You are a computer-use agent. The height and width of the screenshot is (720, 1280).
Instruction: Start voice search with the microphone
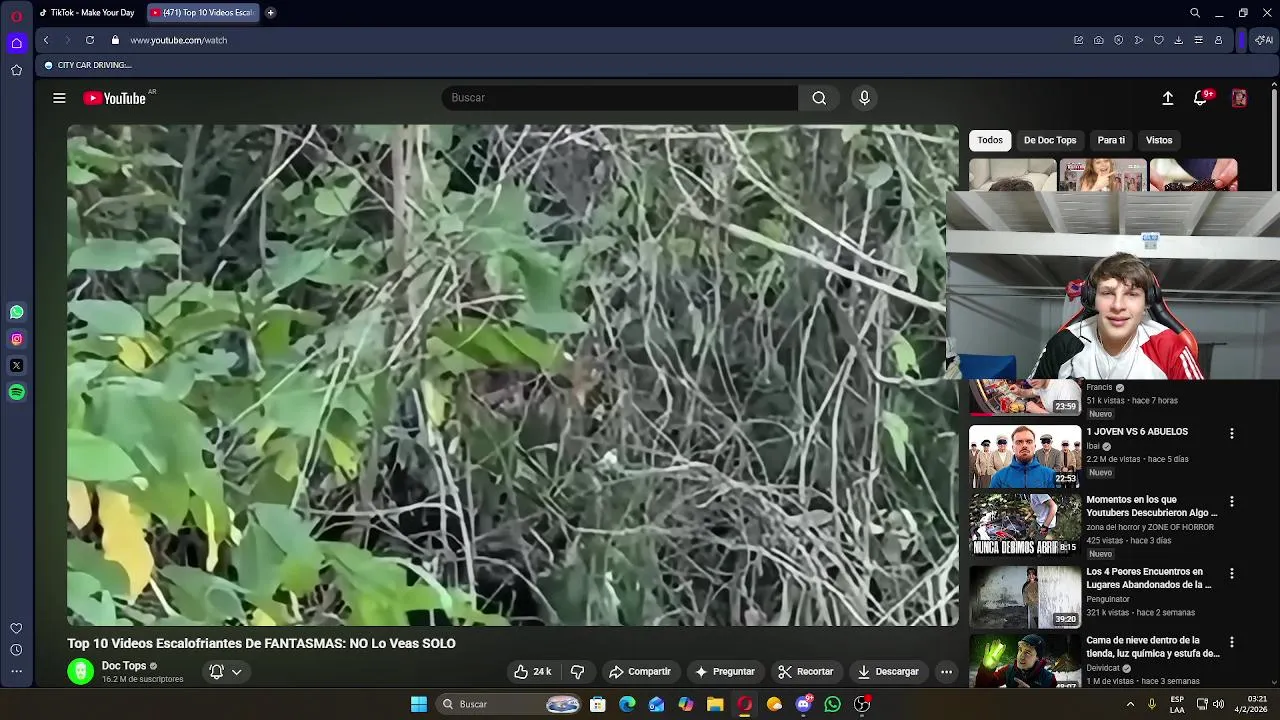(x=865, y=98)
